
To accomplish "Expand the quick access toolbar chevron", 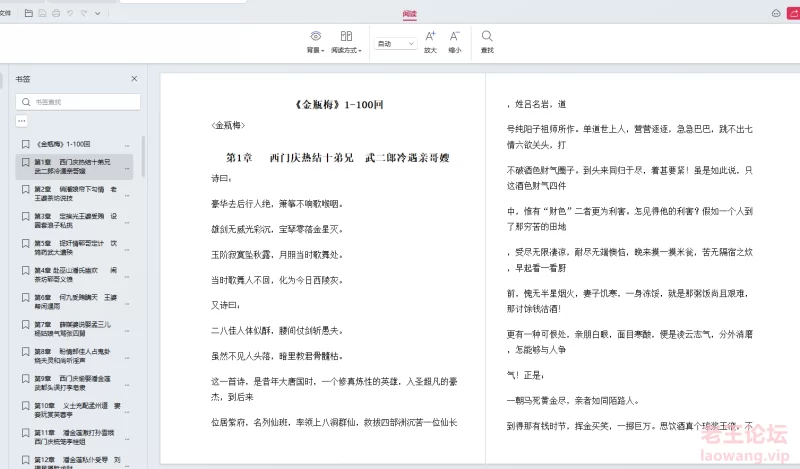I will point(97,13).
